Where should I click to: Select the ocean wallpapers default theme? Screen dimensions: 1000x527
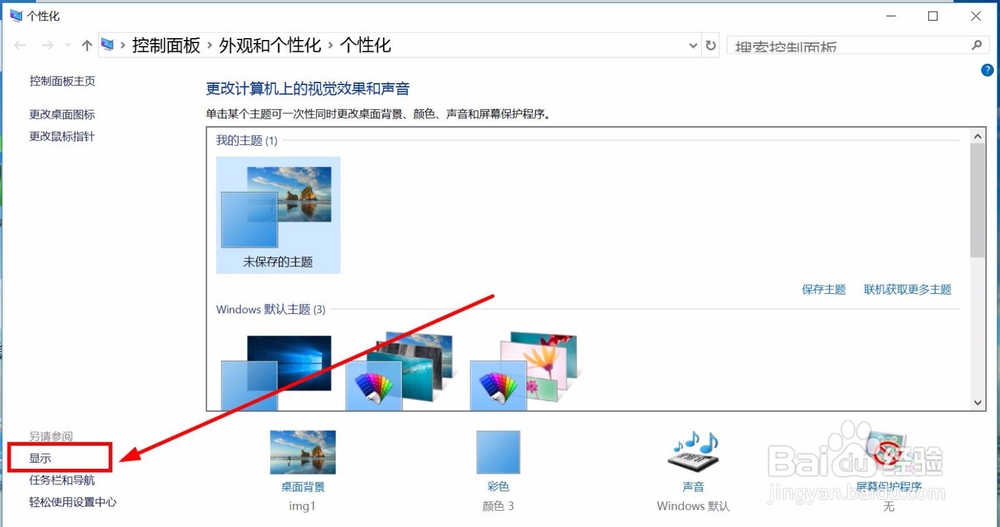pyautogui.click(x=401, y=371)
